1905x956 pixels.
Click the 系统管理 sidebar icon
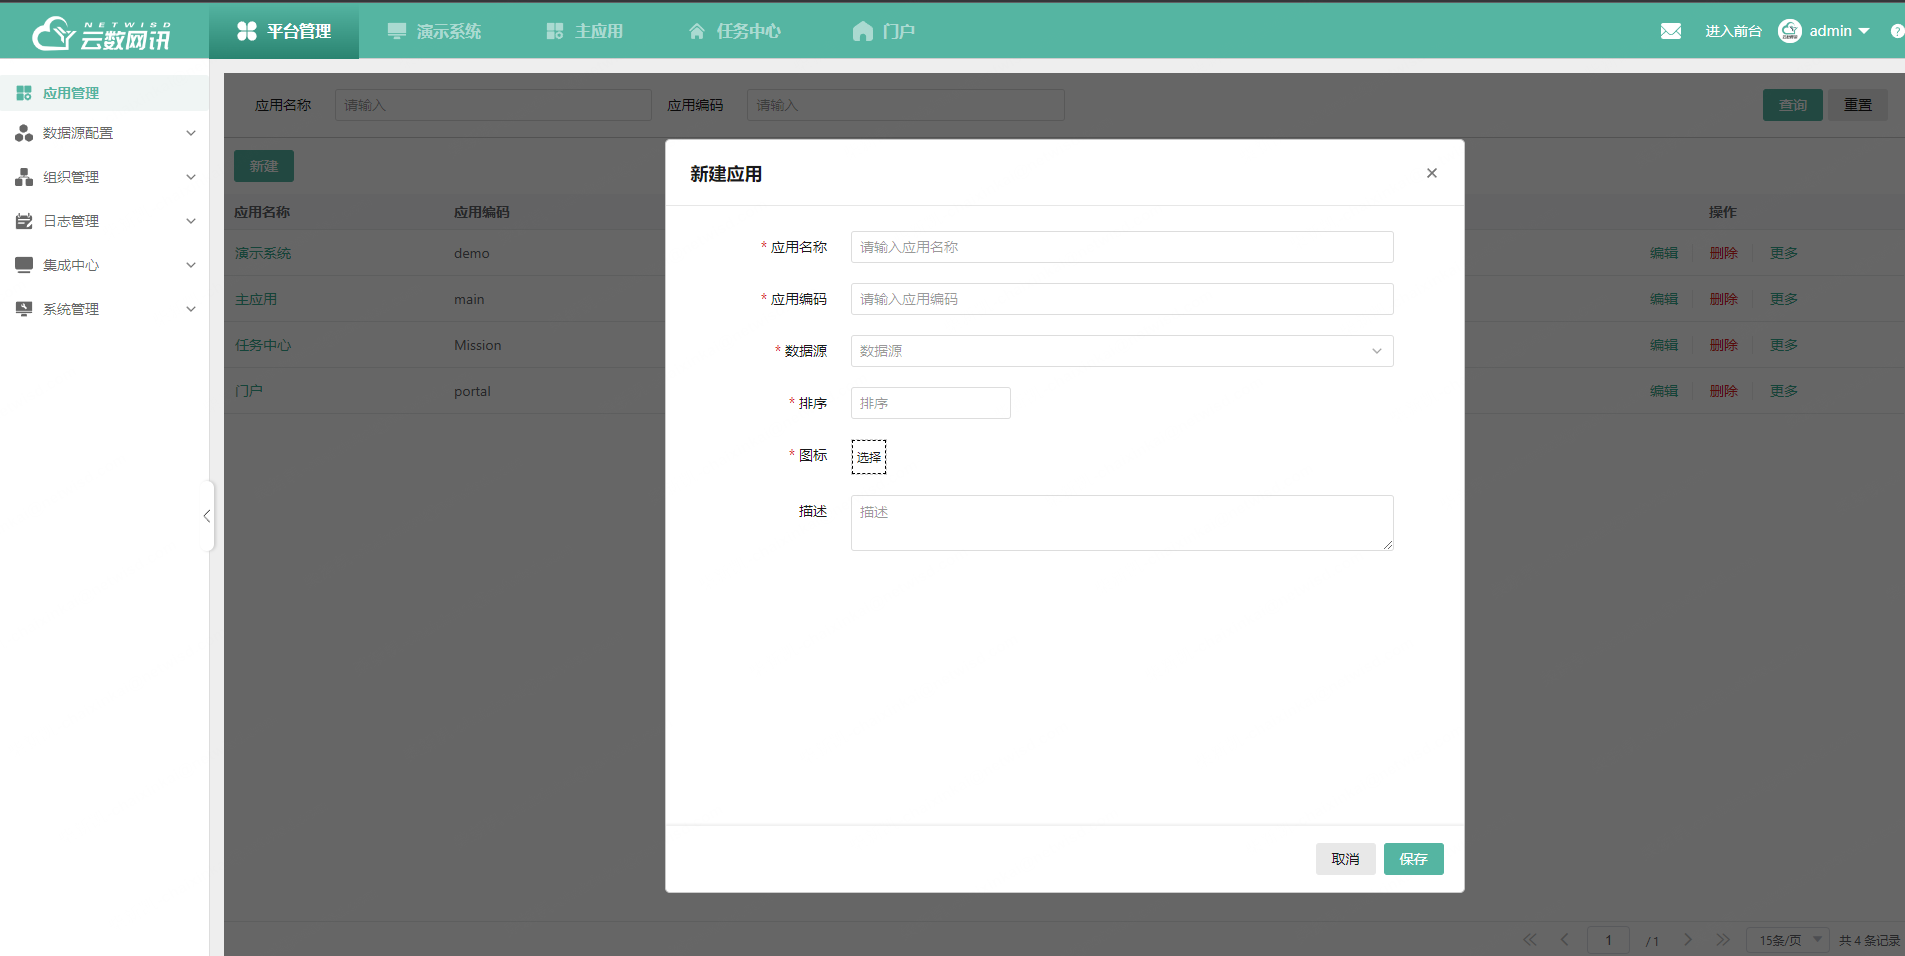pos(24,309)
